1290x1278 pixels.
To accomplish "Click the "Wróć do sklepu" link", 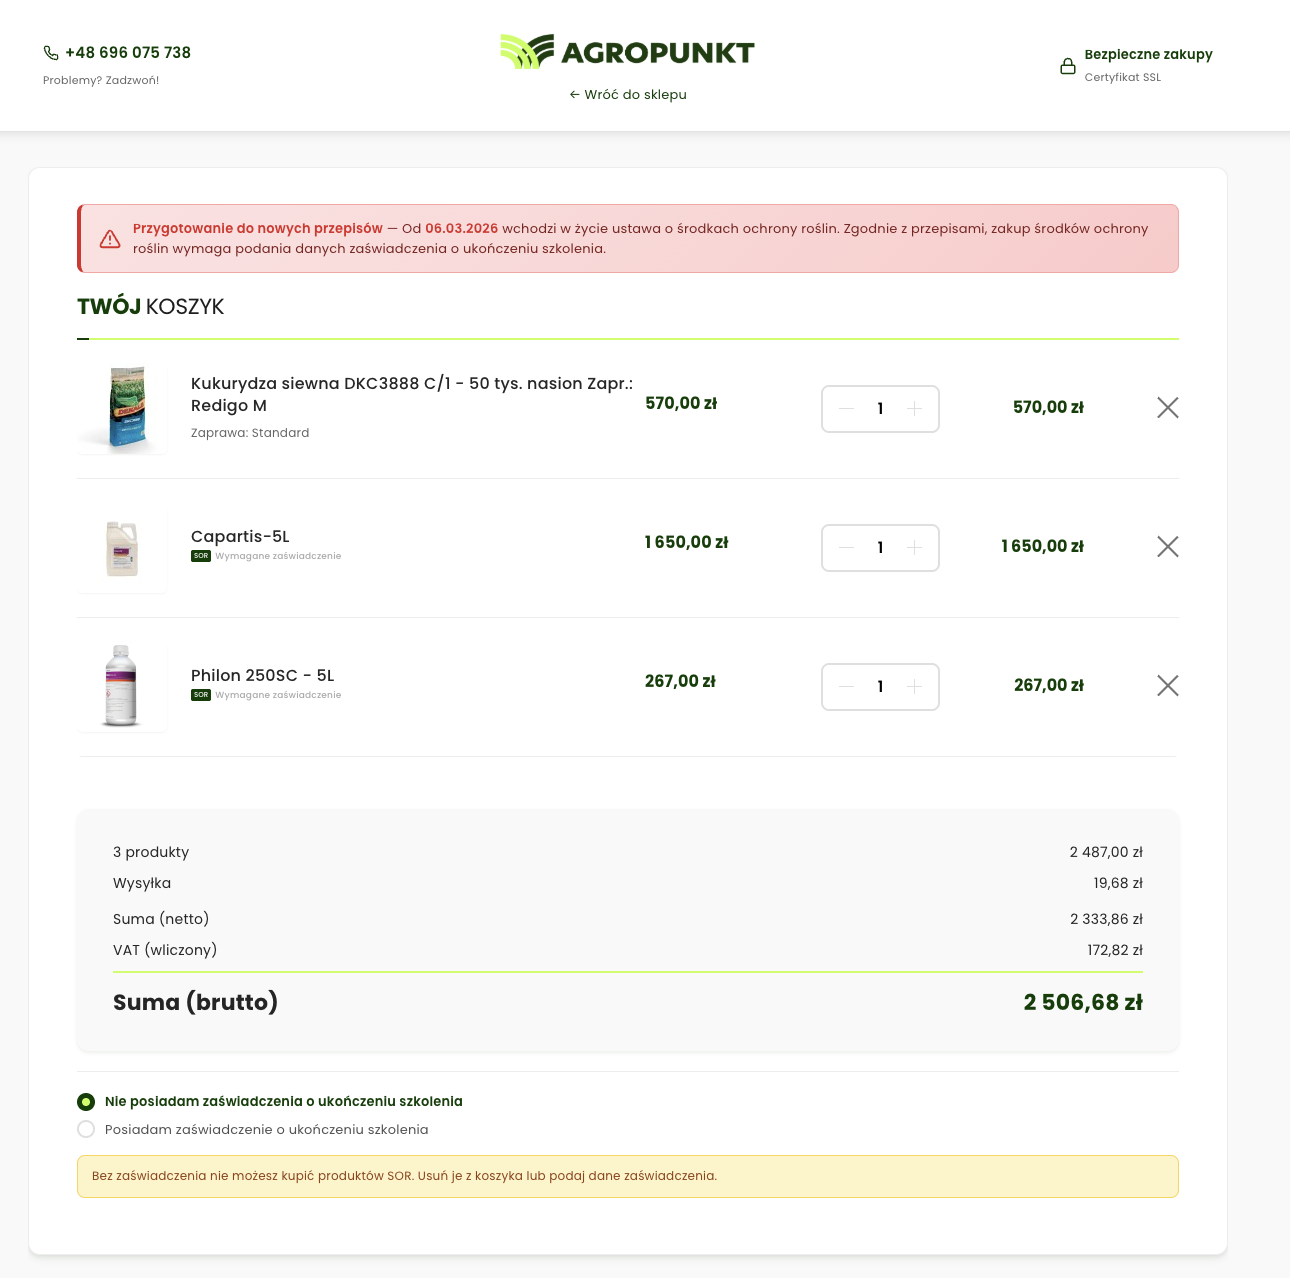I will click(x=628, y=95).
